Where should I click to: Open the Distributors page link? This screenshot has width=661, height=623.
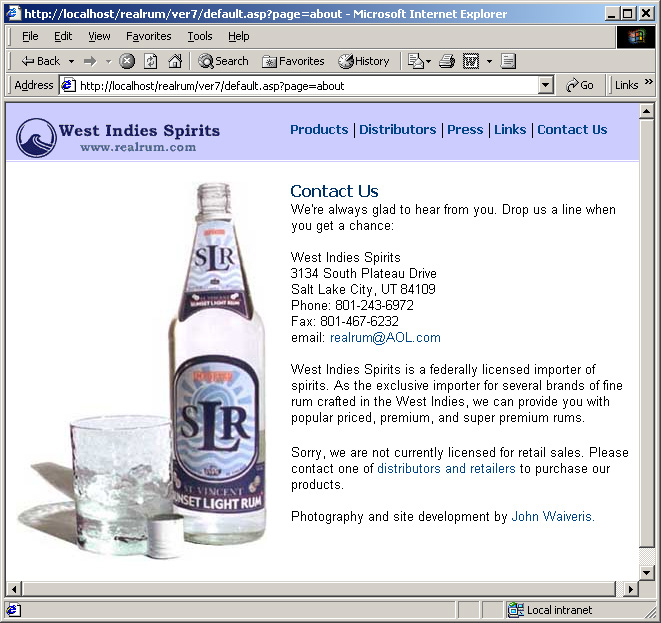click(398, 129)
